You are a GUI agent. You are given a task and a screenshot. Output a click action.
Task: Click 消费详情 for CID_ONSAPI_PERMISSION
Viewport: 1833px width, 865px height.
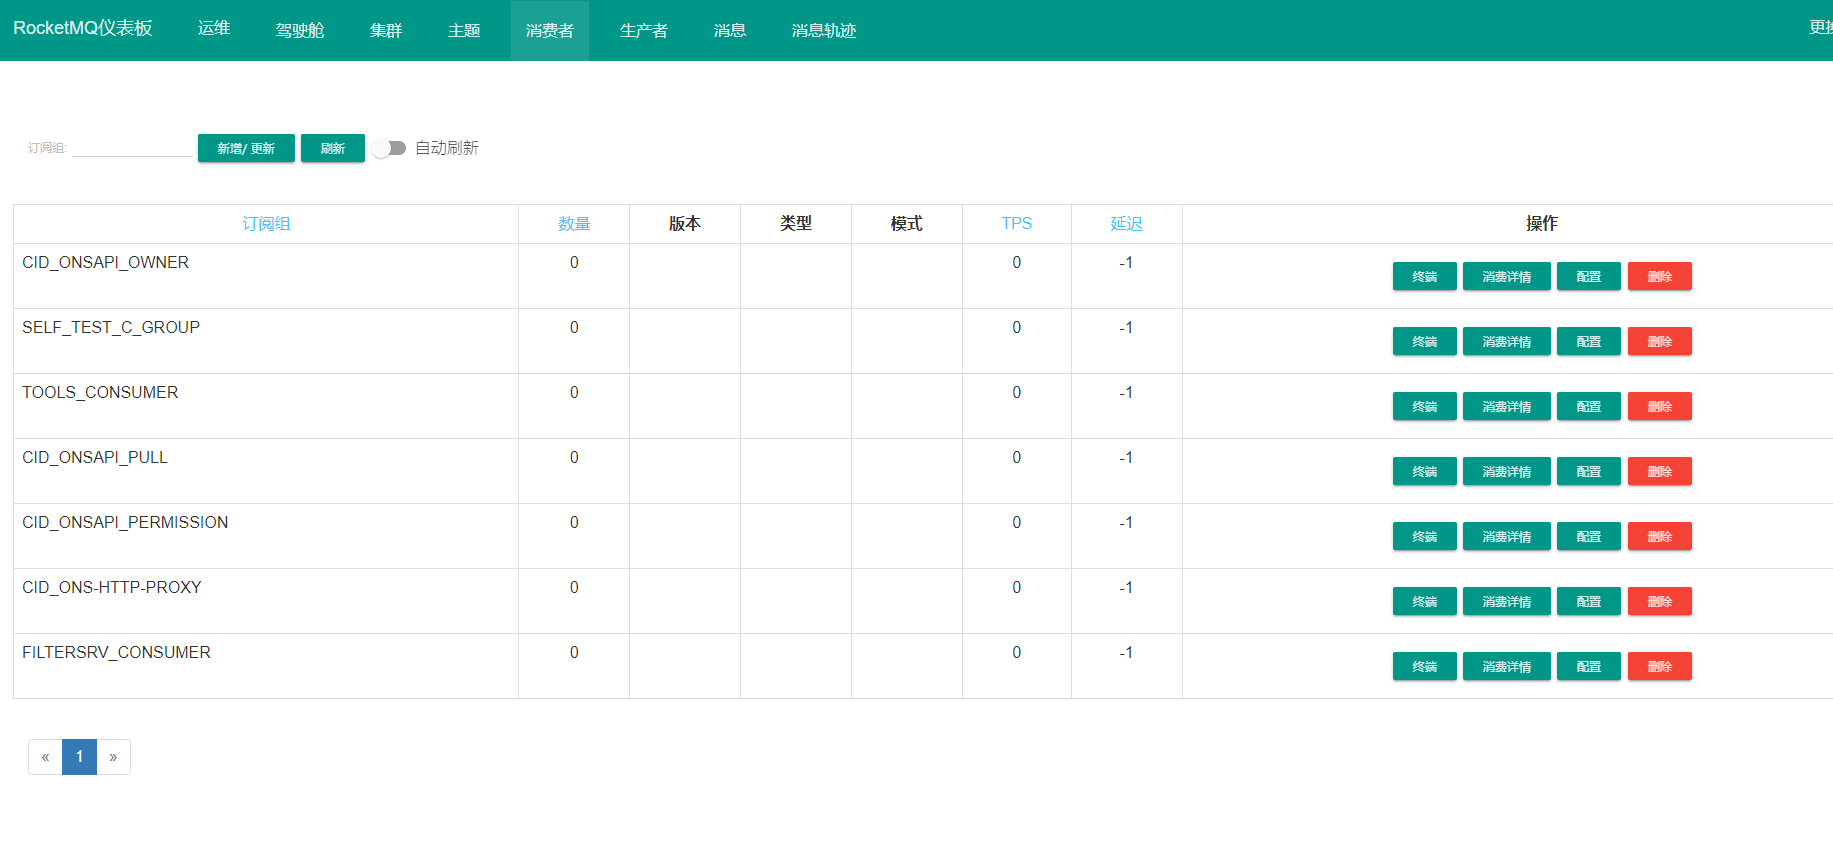click(x=1507, y=536)
